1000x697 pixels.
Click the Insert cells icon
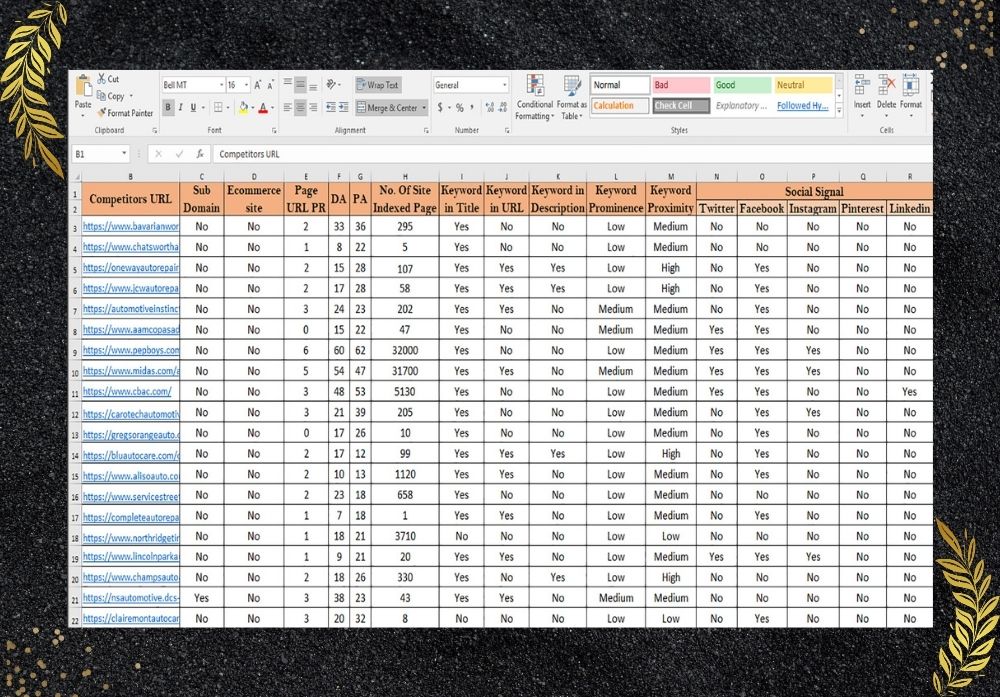tap(862, 84)
